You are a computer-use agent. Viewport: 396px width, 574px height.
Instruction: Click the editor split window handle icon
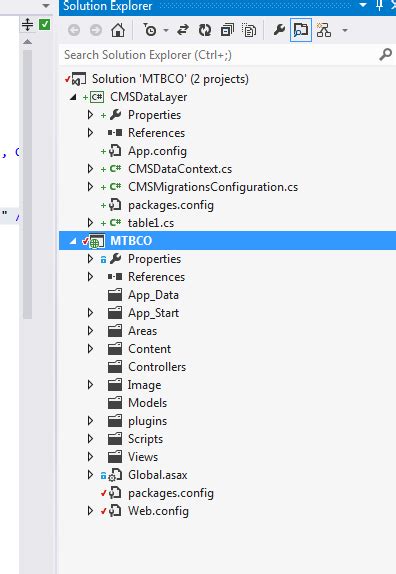(x=27, y=25)
